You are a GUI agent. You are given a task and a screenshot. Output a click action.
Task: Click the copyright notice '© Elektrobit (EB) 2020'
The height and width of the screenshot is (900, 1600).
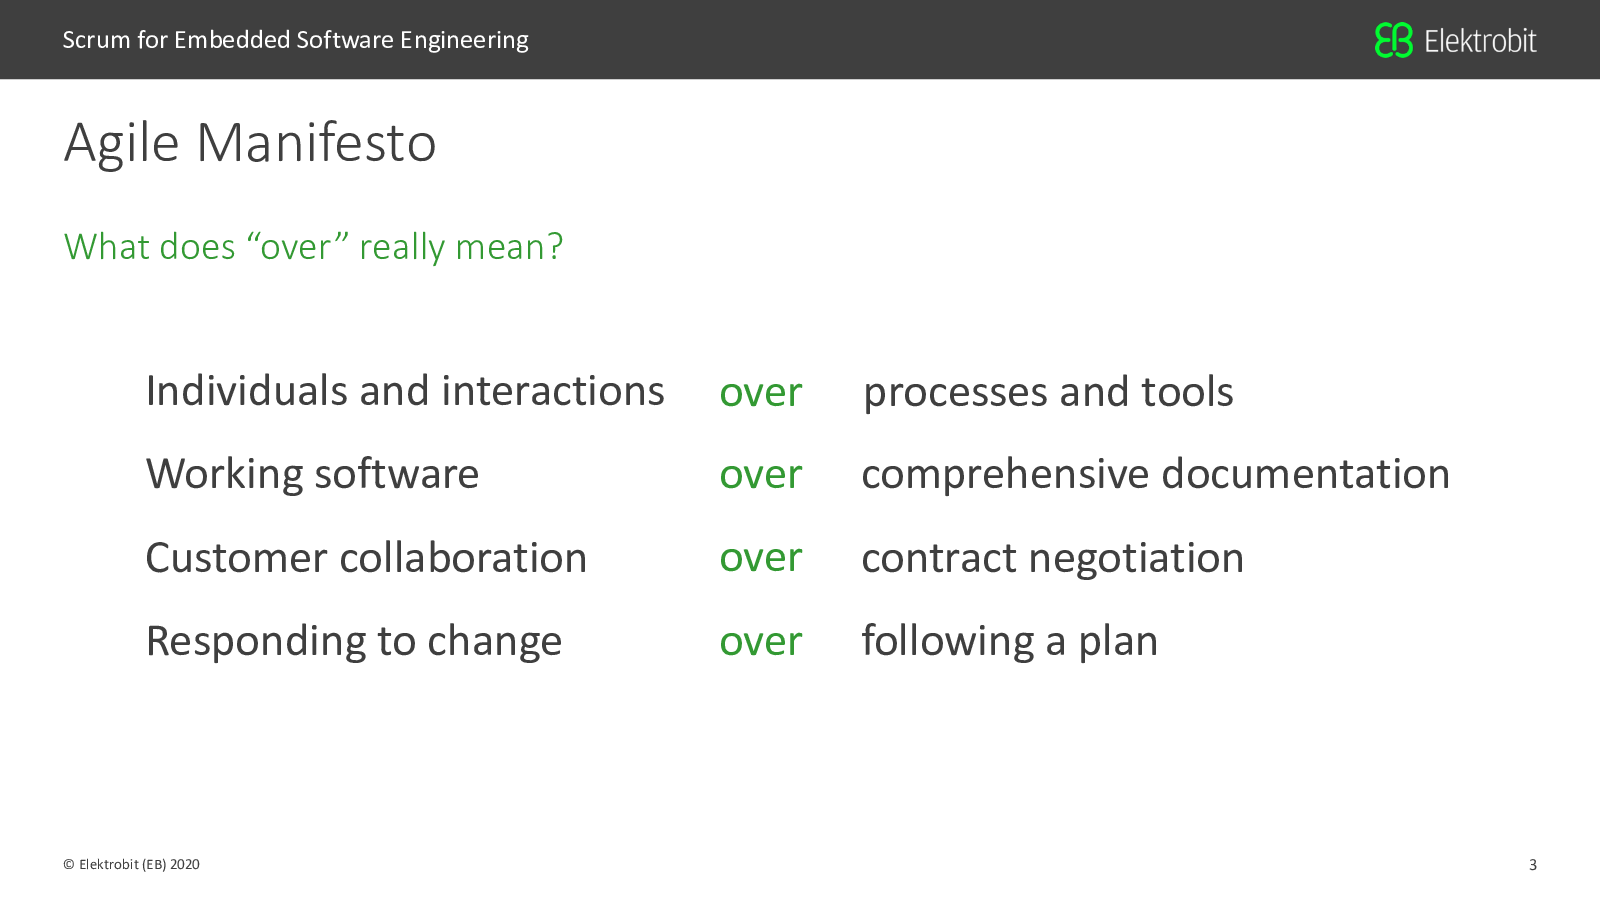pyautogui.click(x=131, y=864)
